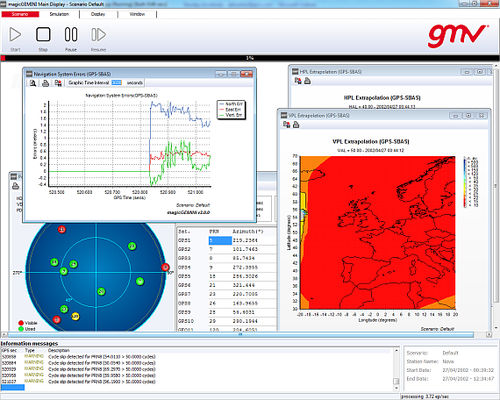Select the highlighted PRN cell in GPS1 row

[x=220, y=240]
